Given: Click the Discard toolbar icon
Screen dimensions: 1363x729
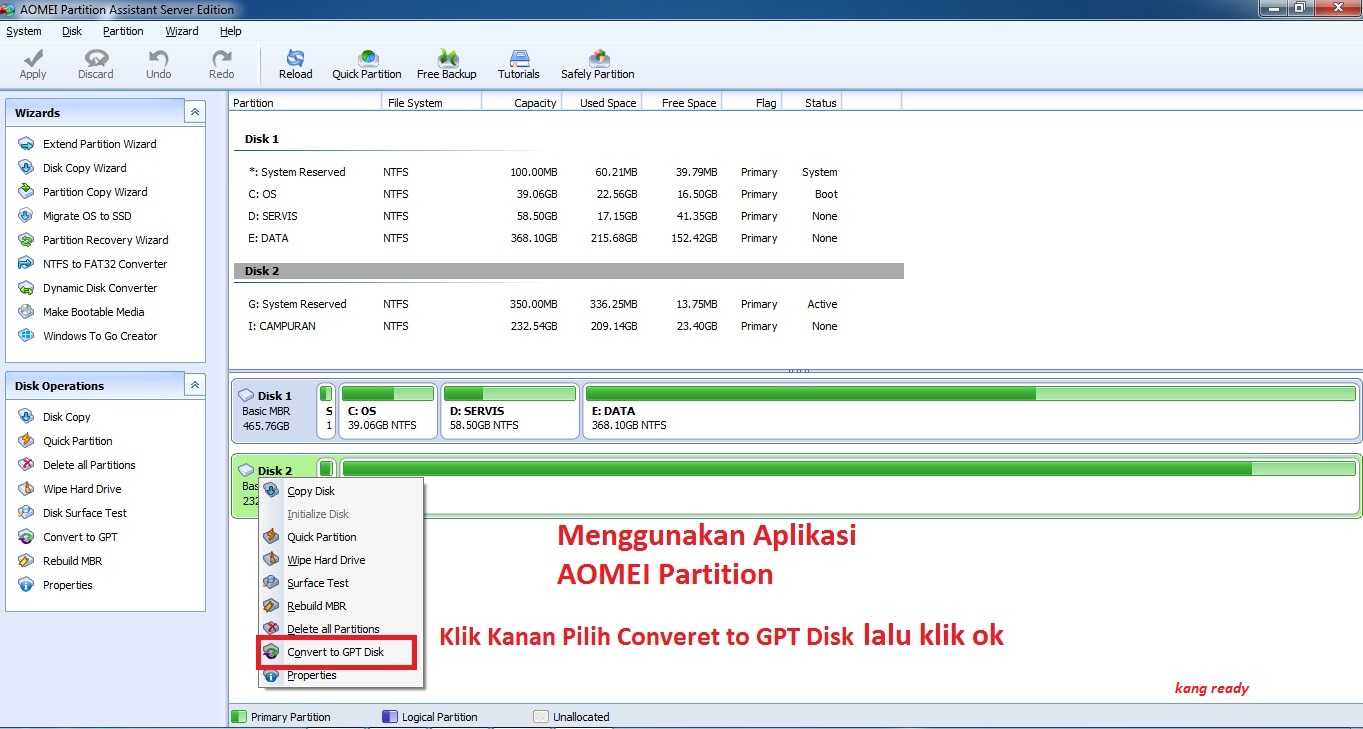Looking at the screenshot, I should [x=96, y=64].
